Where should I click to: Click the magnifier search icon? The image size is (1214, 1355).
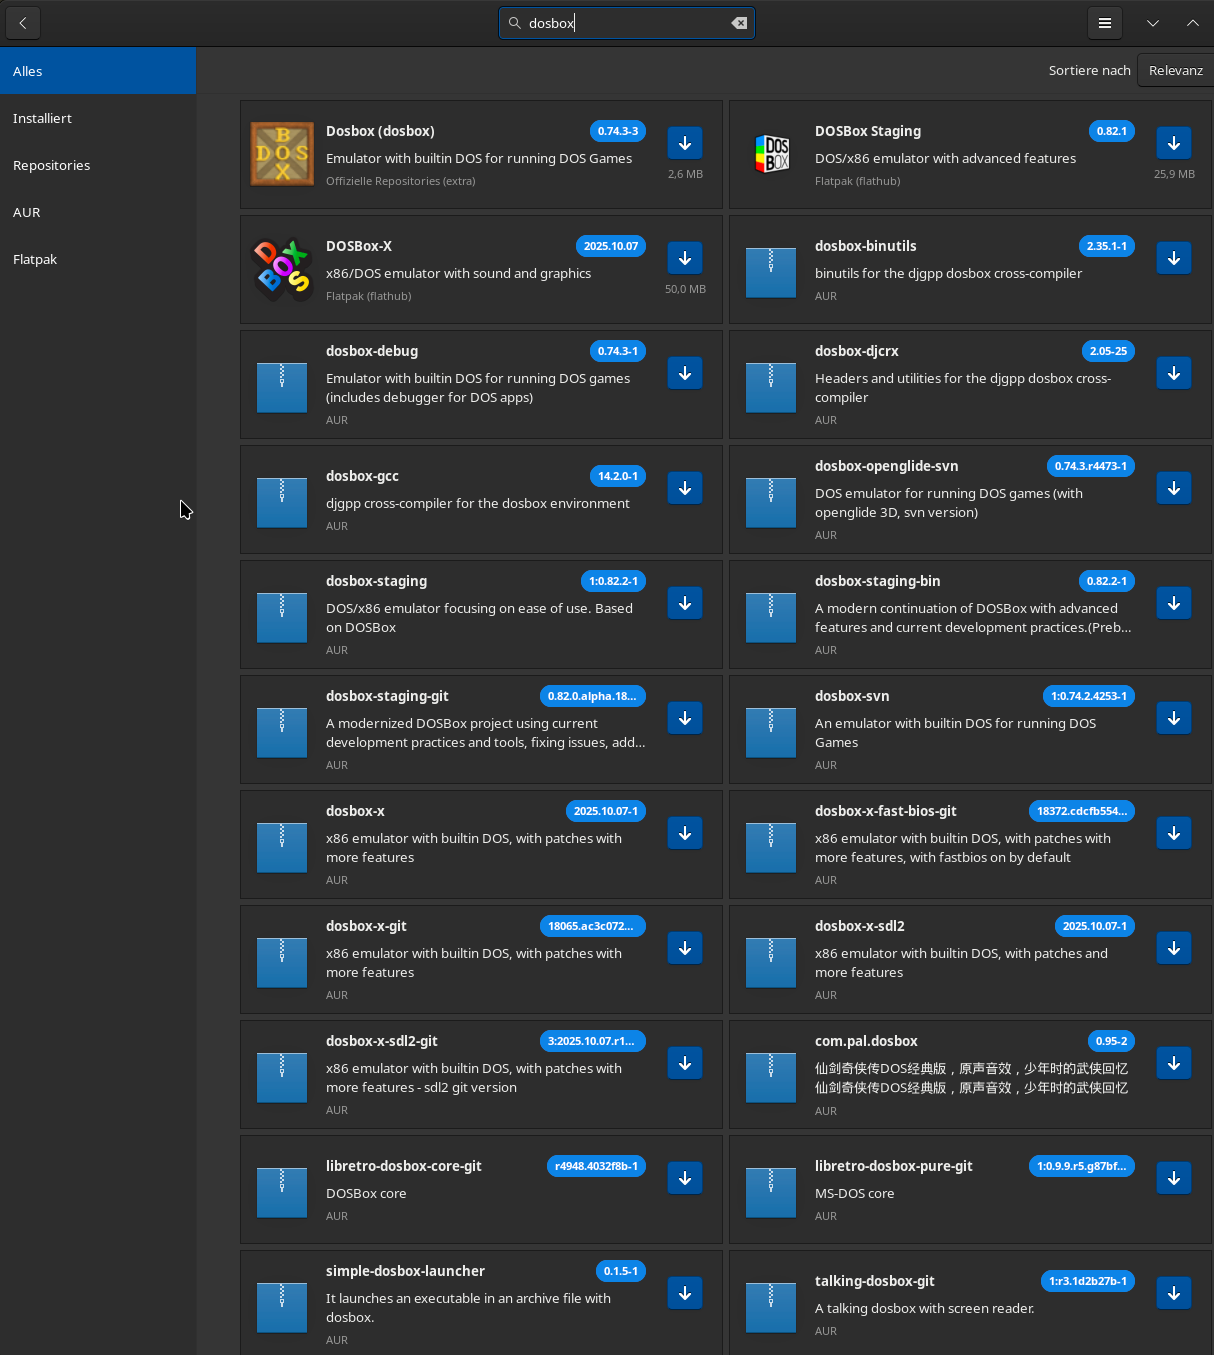(515, 23)
